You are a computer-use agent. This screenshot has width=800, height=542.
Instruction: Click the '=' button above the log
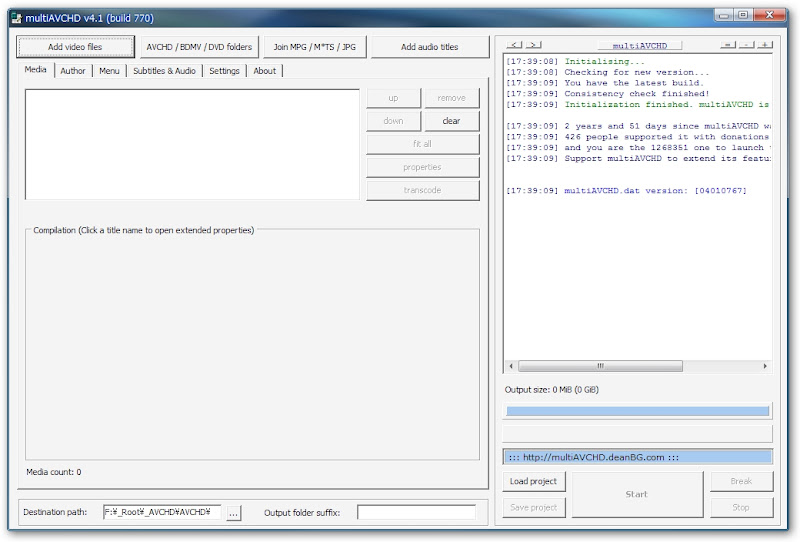pyautogui.click(x=728, y=45)
